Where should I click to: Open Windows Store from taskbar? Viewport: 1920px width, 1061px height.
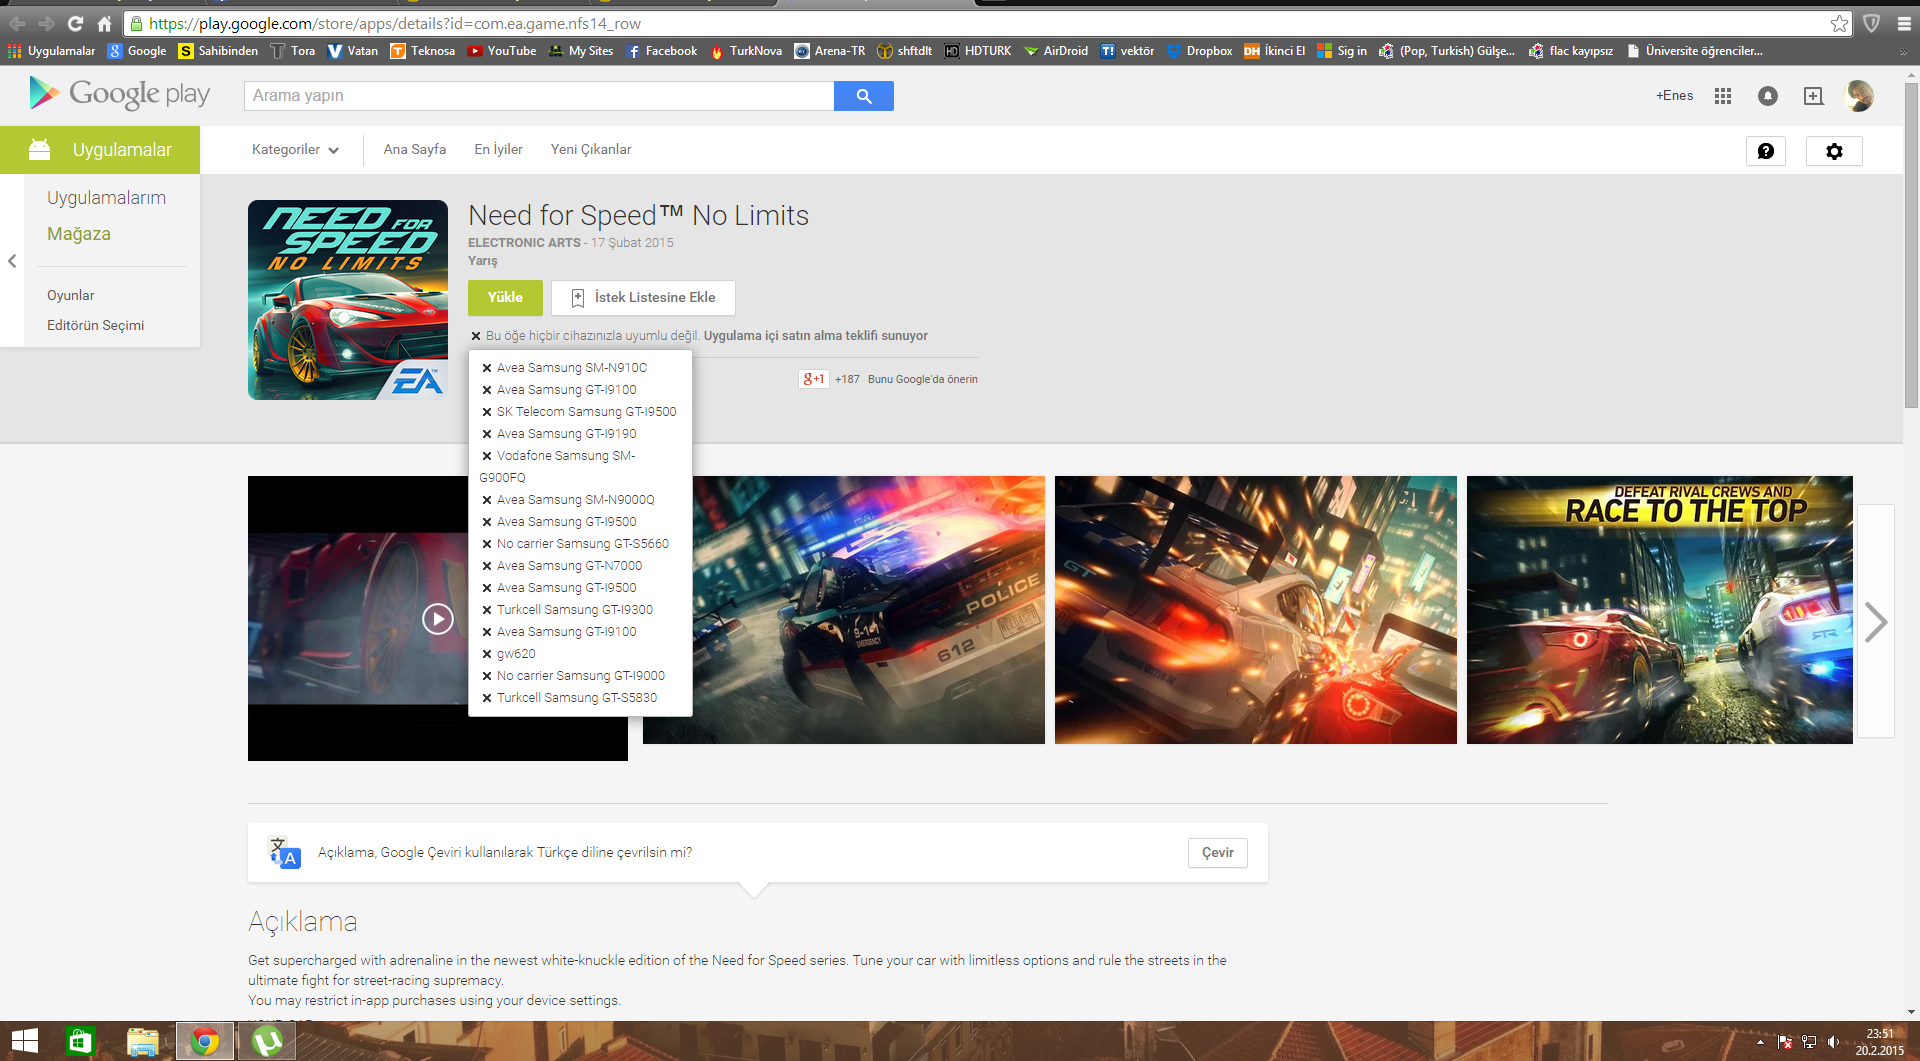(x=80, y=1041)
